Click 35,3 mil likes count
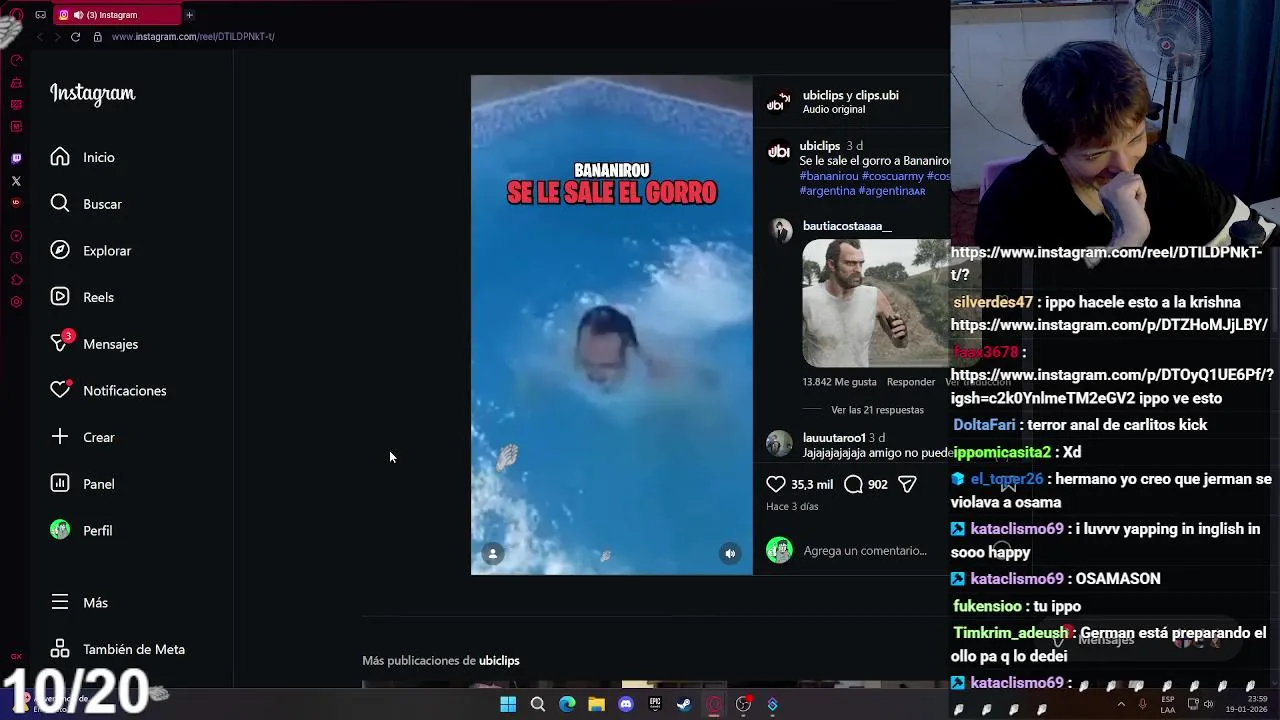Image resolution: width=1280 pixels, height=720 pixels. click(x=812, y=484)
